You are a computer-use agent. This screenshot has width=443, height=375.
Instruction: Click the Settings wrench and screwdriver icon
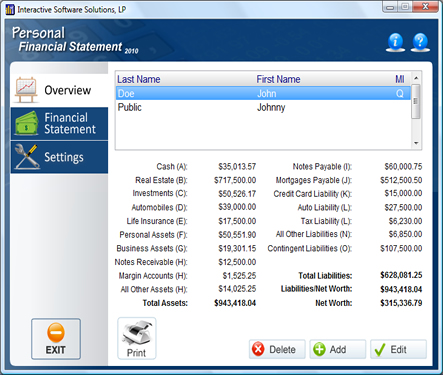(x=26, y=157)
